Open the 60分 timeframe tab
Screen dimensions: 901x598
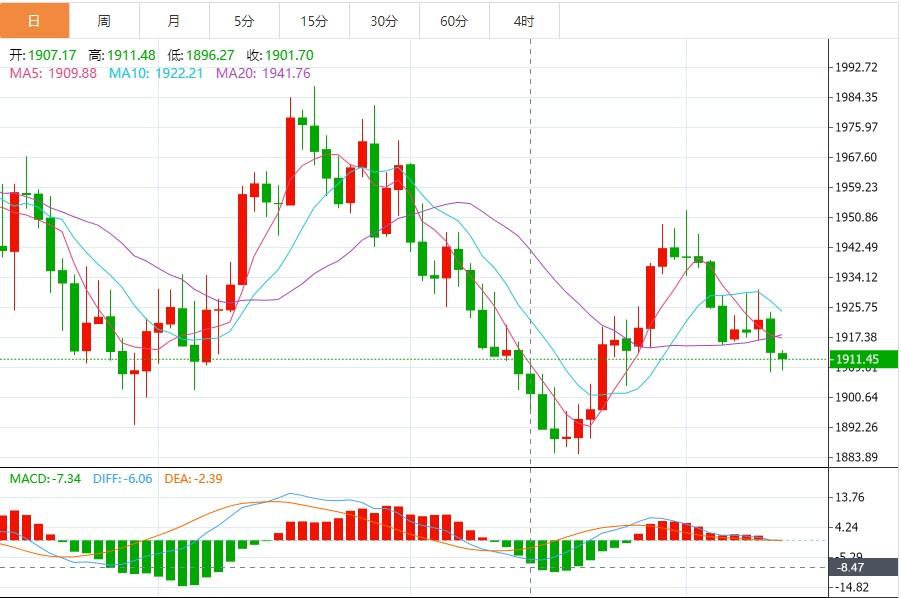pos(455,21)
